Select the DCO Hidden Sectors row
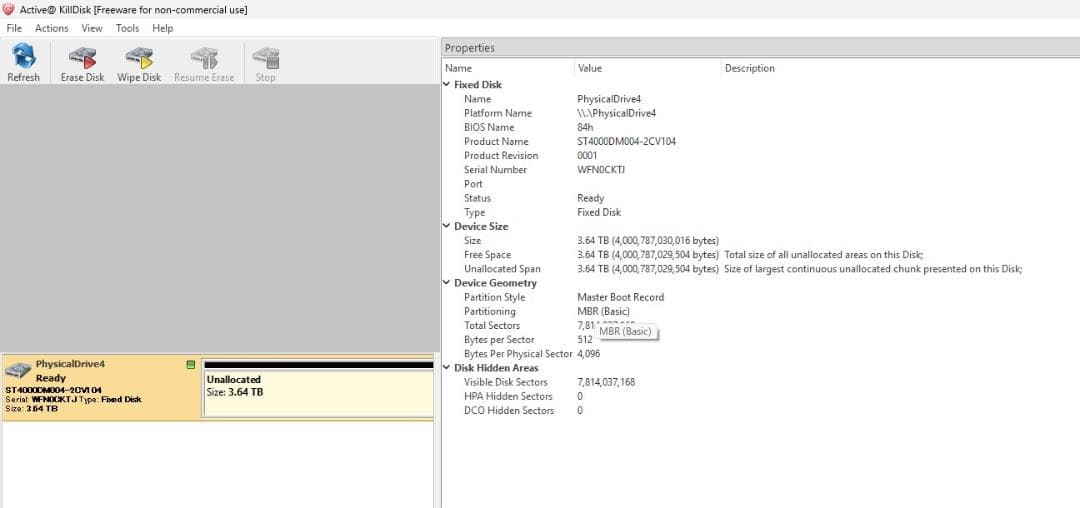 pos(760,410)
